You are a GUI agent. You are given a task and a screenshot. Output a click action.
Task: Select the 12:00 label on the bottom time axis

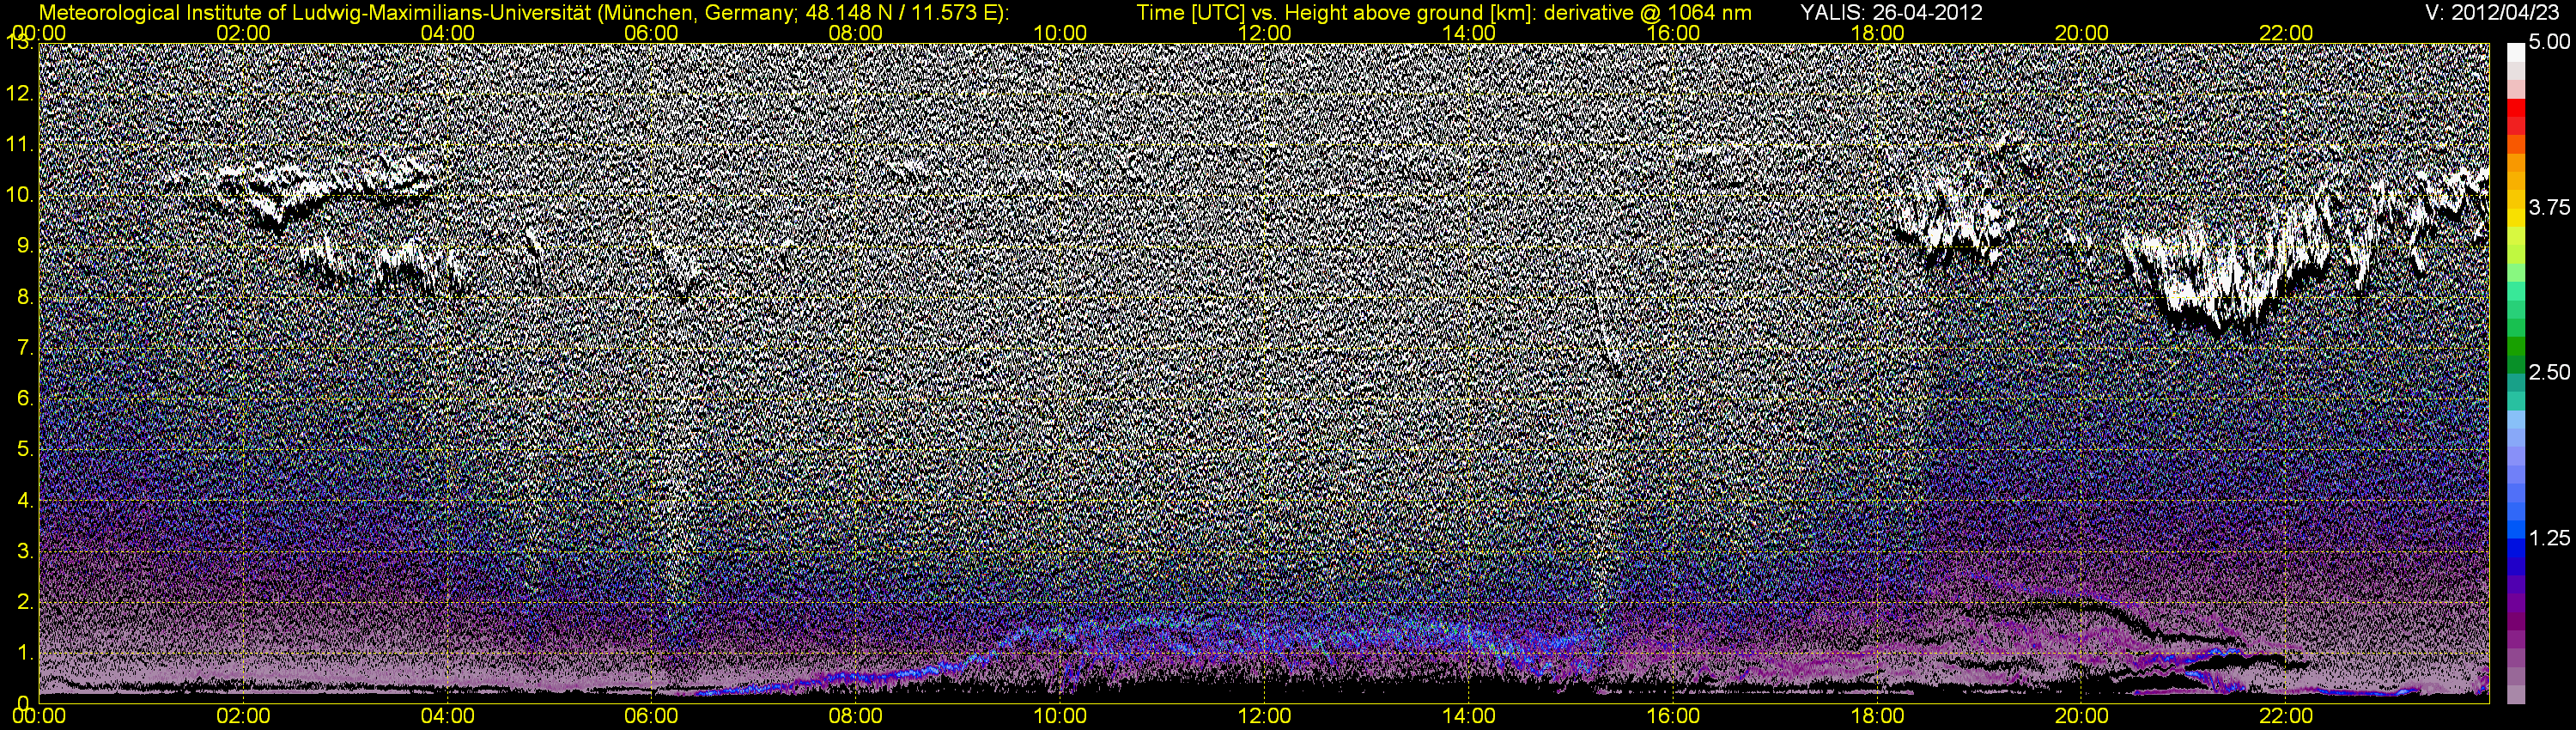tap(1265, 717)
